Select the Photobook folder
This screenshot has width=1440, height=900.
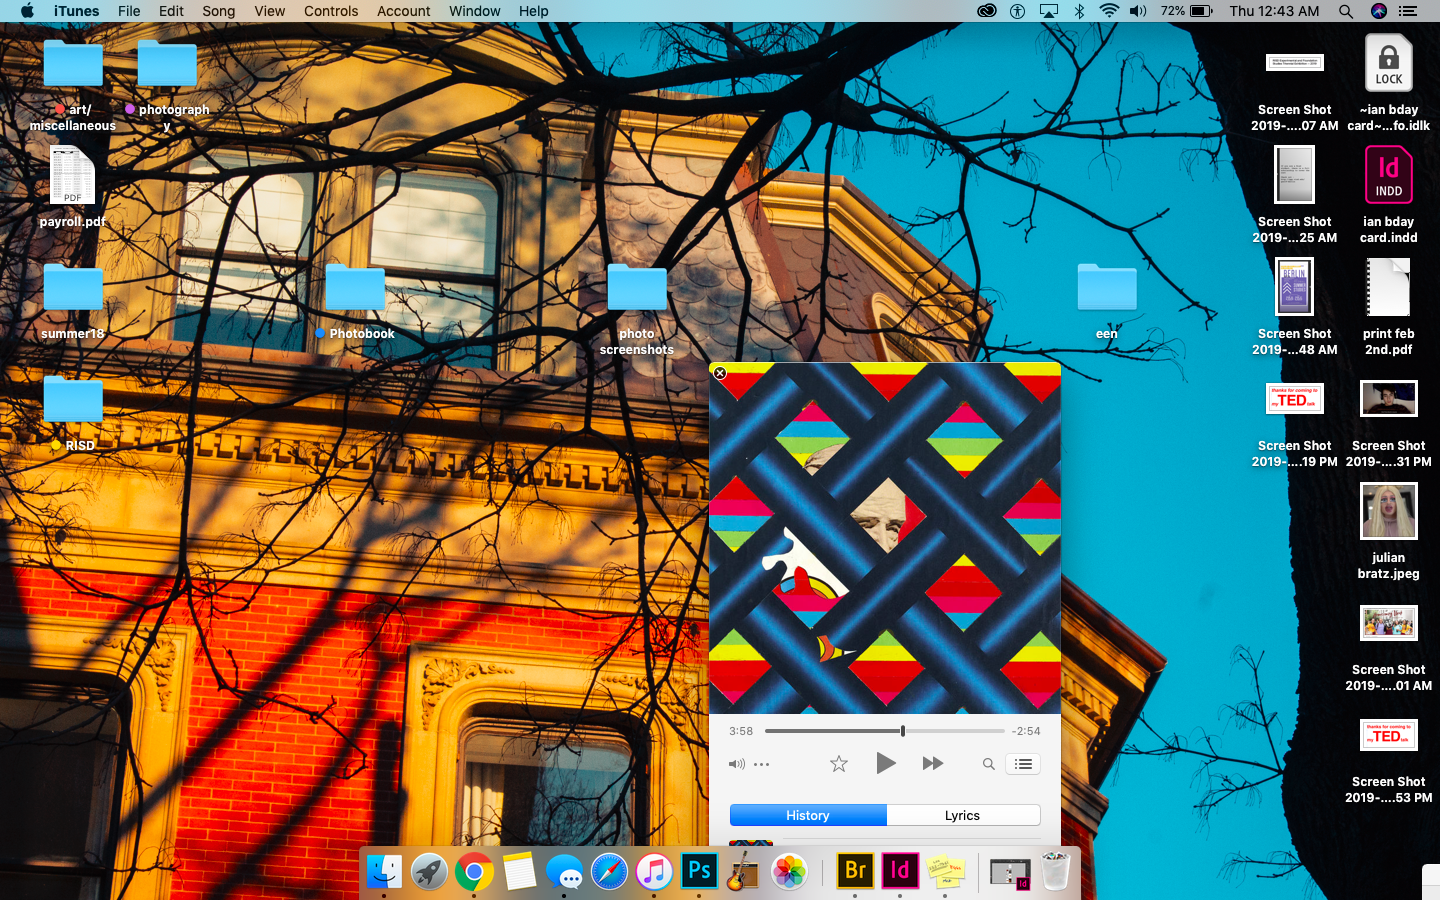coord(355,302)
